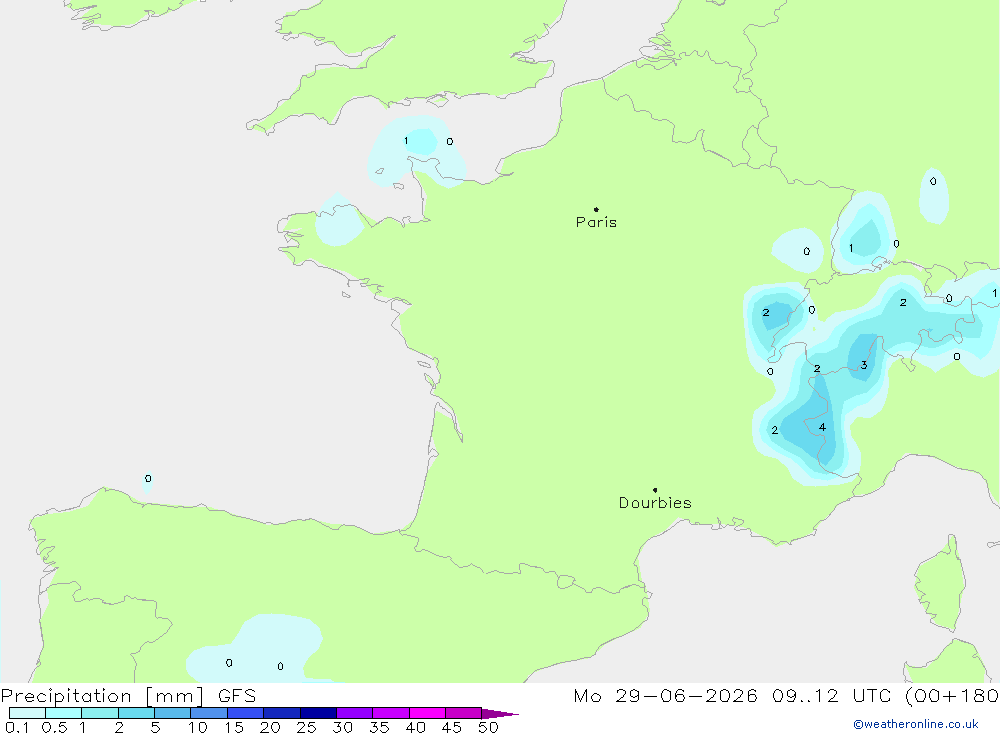Click the "15" legend scale label
Screen dimensions: 1000x733
(234, 727)
